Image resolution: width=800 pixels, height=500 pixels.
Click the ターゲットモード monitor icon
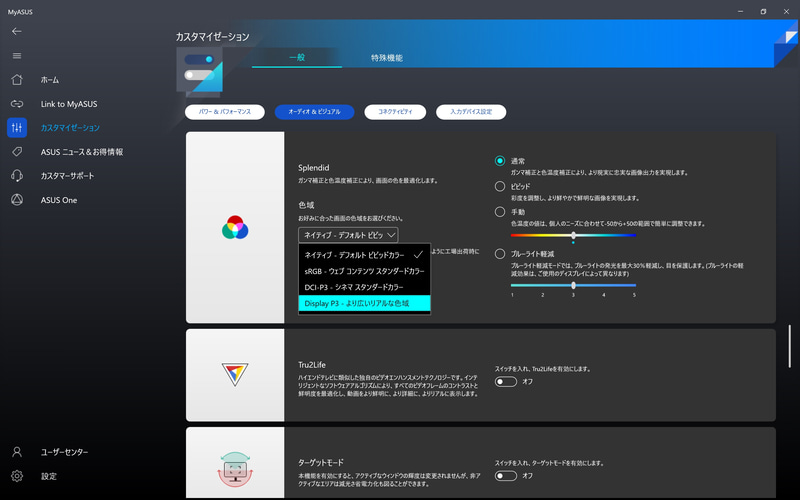(235, 469)
